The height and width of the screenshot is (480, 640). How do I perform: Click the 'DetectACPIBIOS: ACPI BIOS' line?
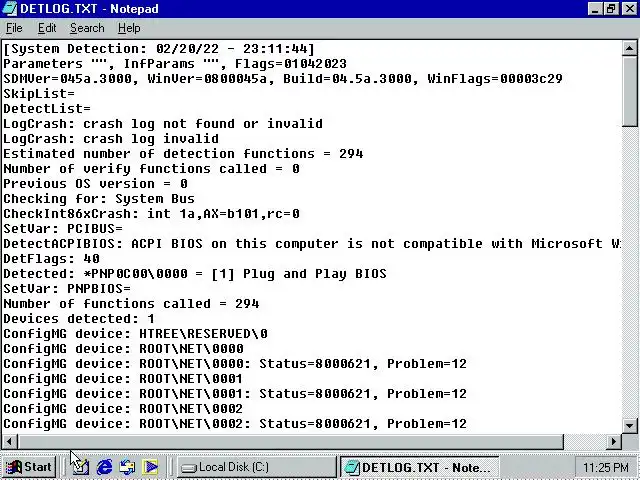click(312, 244)
